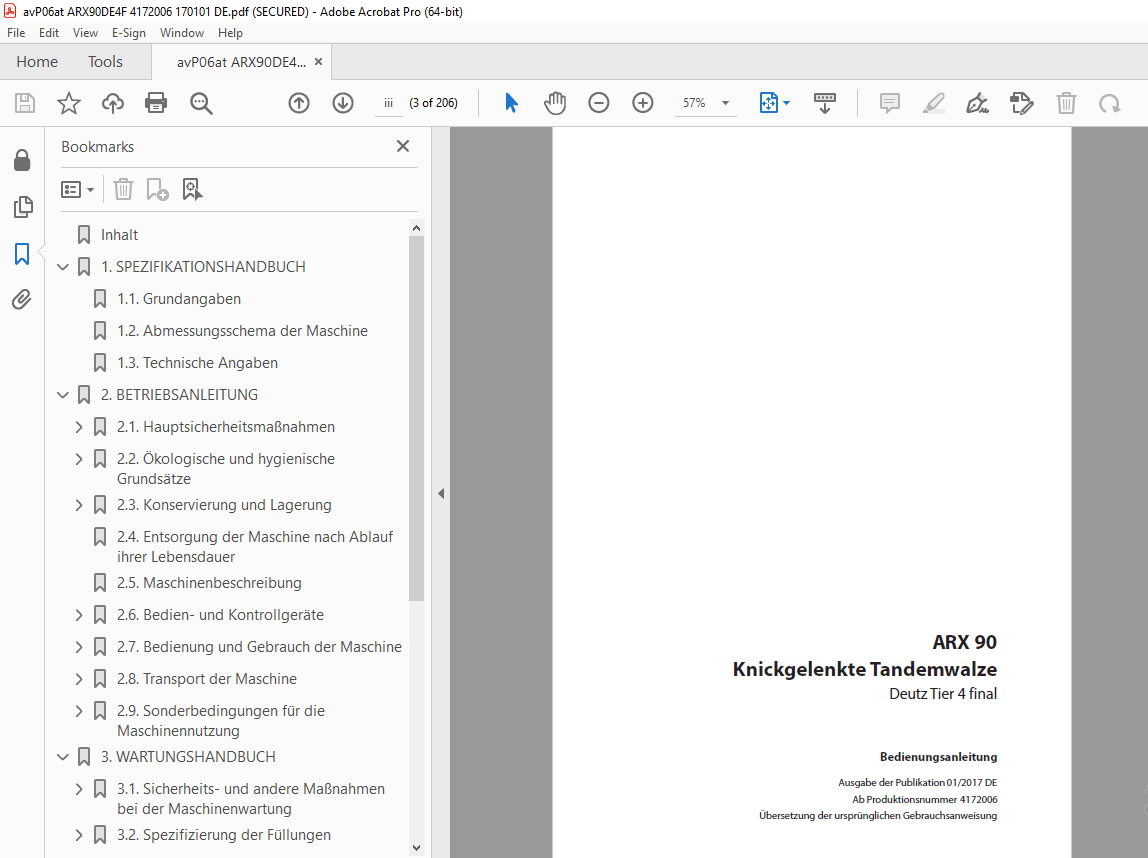Show security settings lock icon

pos(22,160)
